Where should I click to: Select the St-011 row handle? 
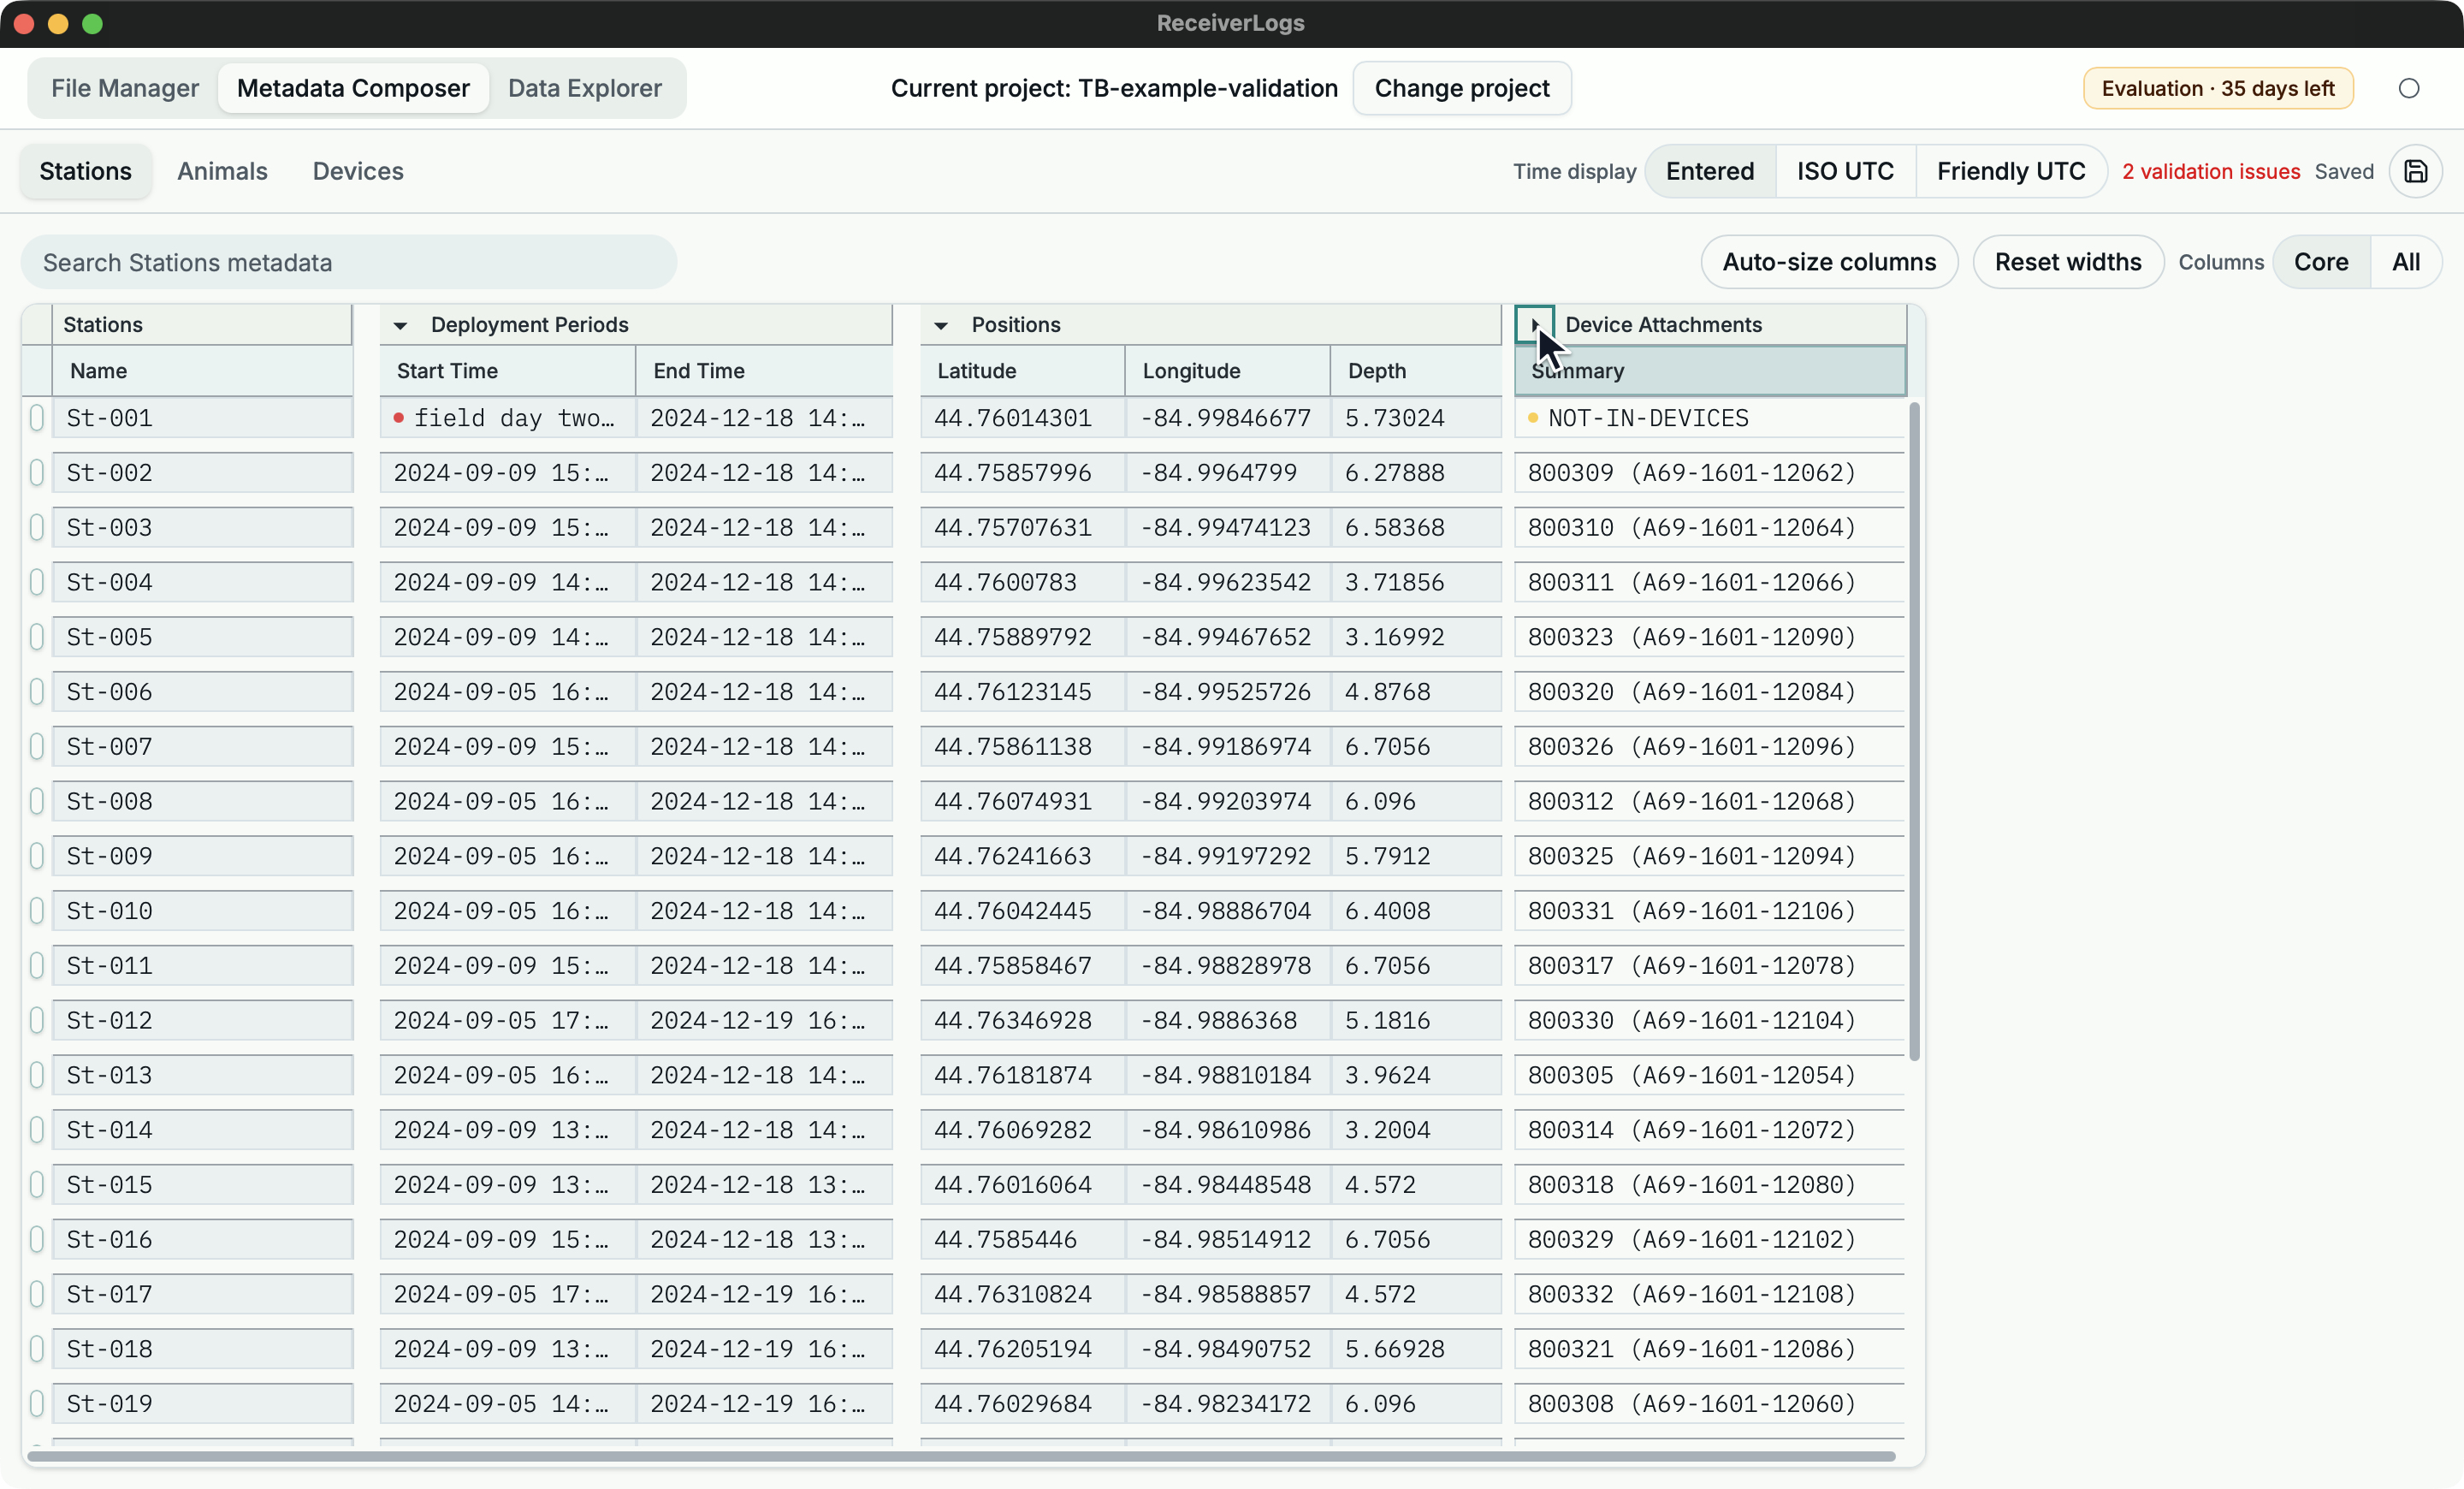pyautogui.click(x=37, y=965)
